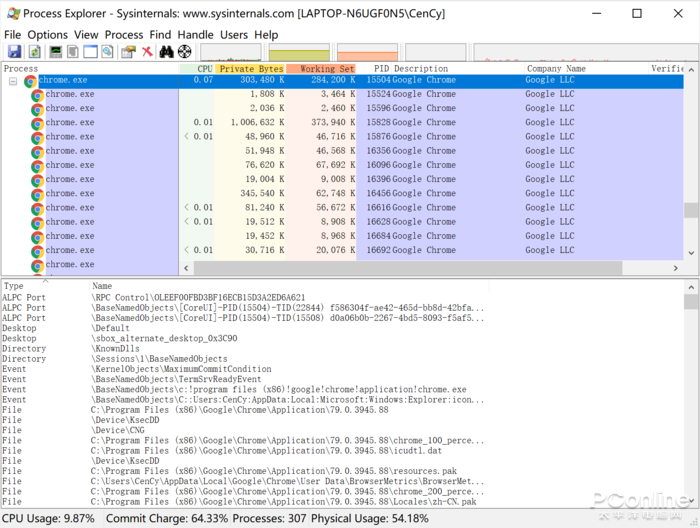
Task: Open the Options menu
Action: click(47, 35)
